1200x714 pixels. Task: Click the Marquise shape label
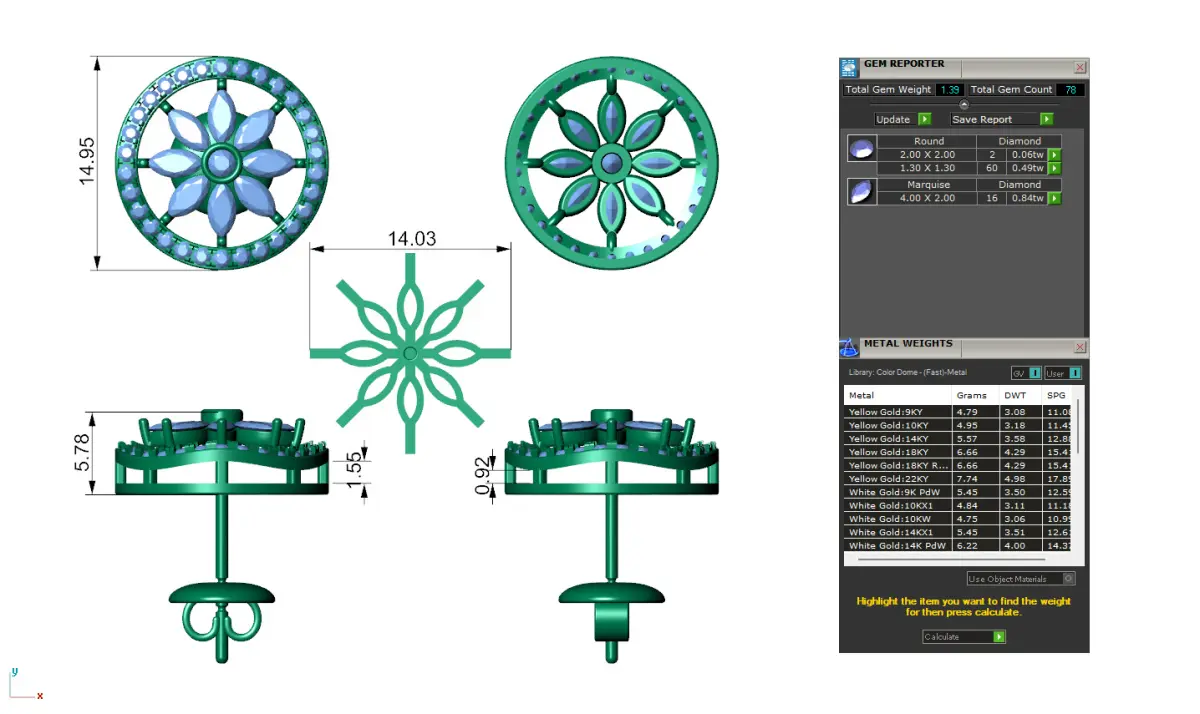pyautogui.click(x=927, y=185)
